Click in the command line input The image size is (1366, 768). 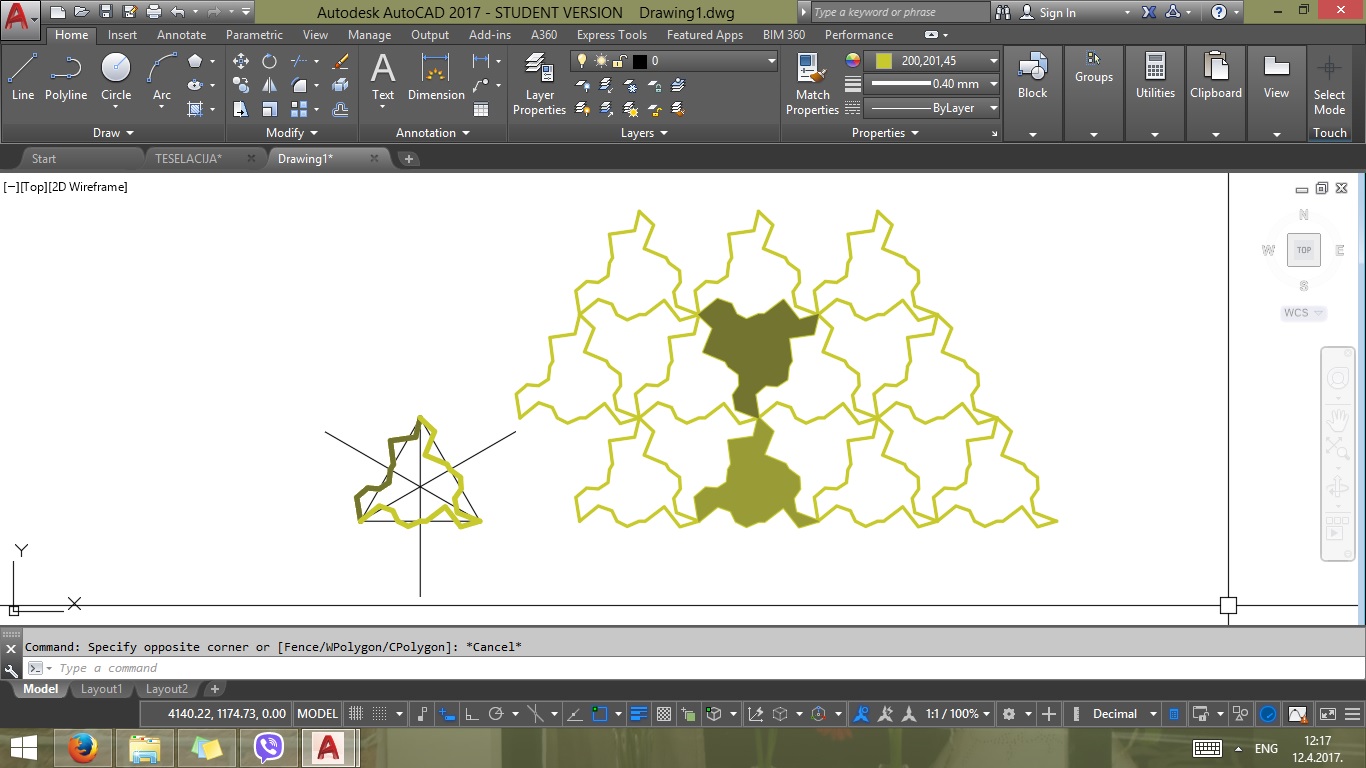coord(700,668)
